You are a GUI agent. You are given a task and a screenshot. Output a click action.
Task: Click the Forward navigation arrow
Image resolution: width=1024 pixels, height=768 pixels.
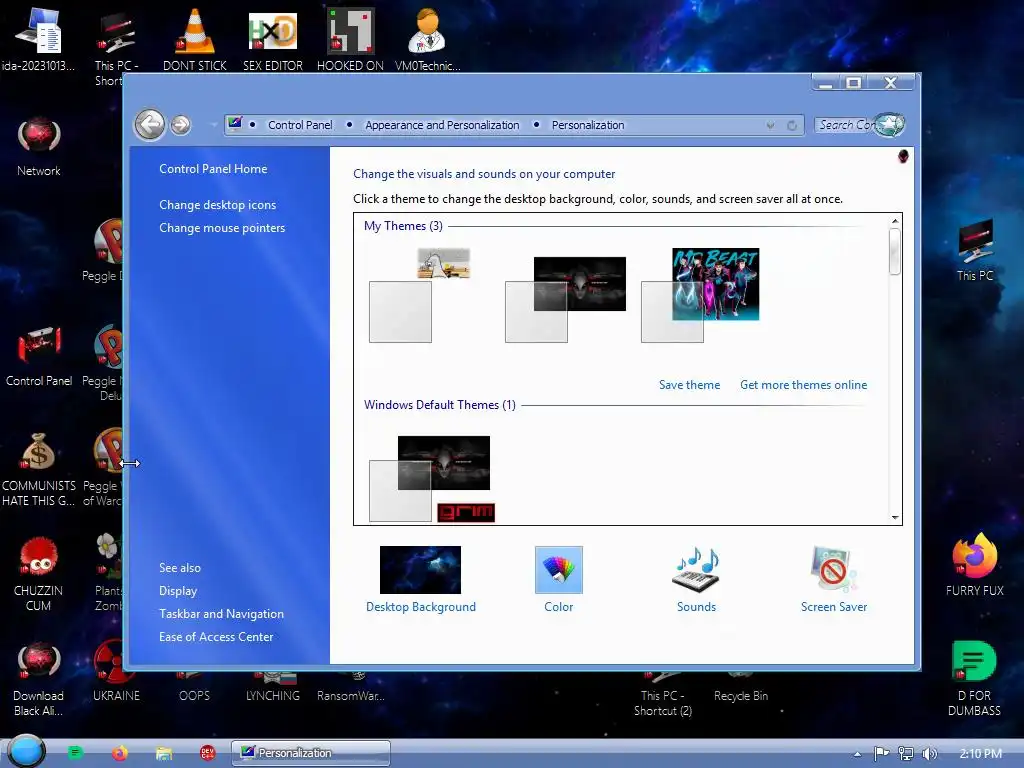pyautogui.click(x=181, y=124)
